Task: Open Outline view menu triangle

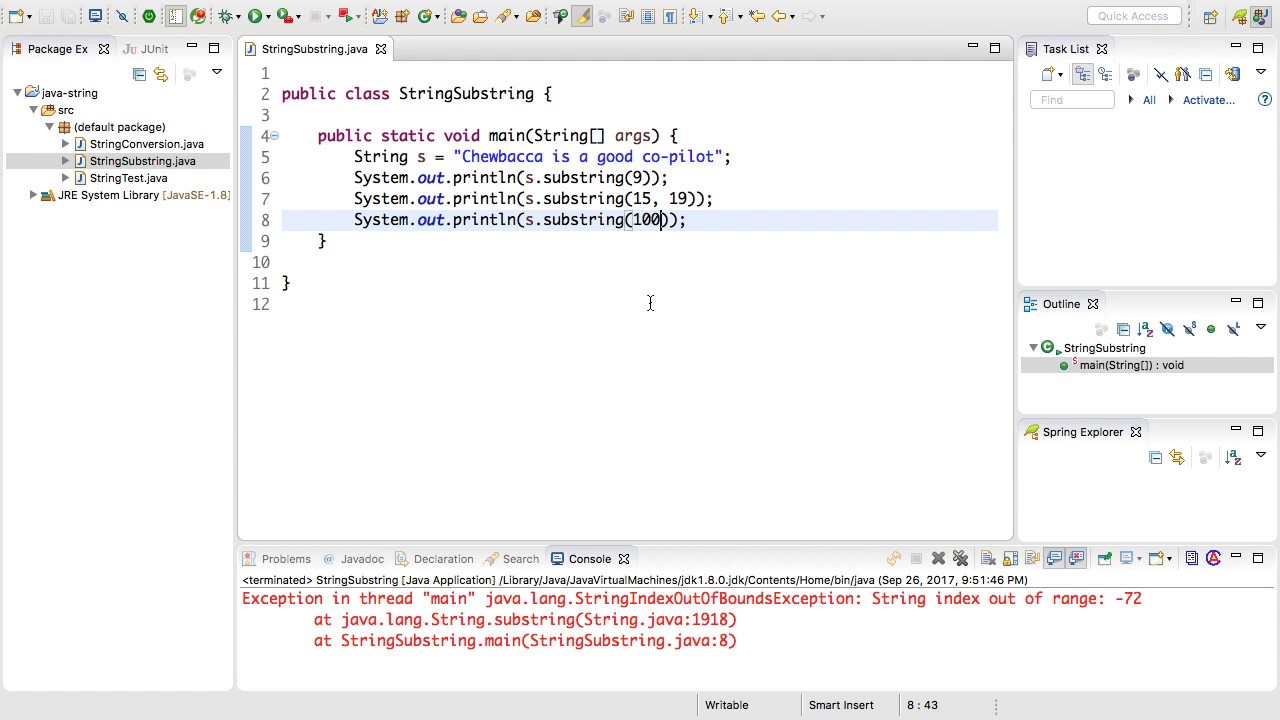Action: (x=1260, y=327)
